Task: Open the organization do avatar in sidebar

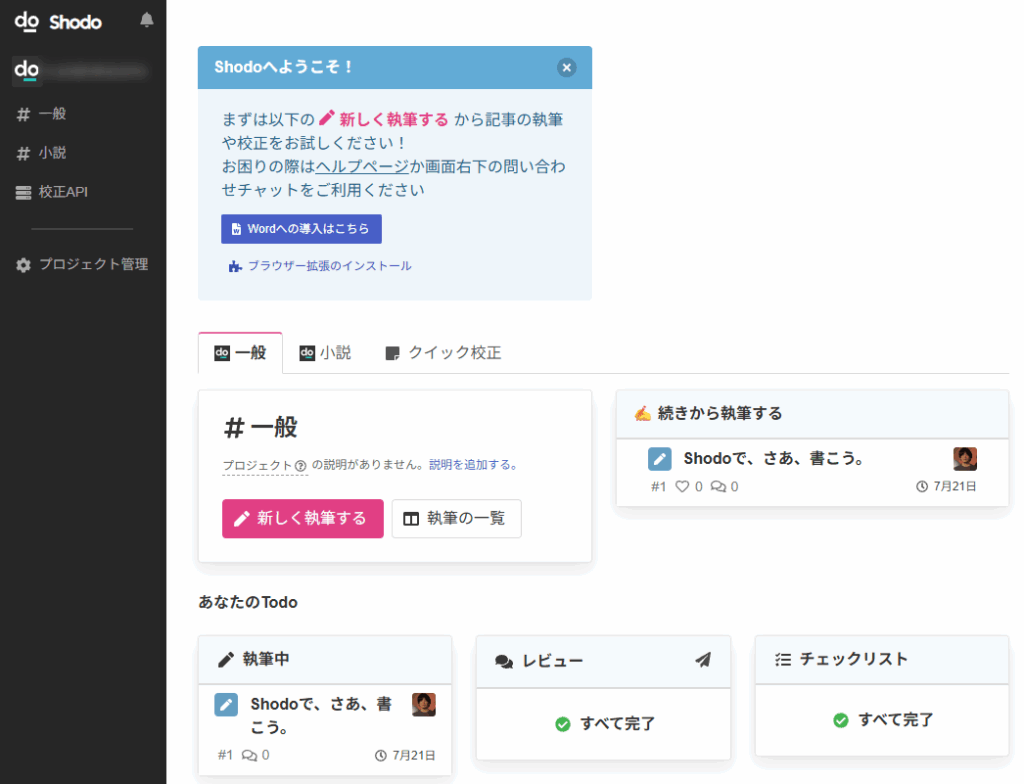Action: 27,70
